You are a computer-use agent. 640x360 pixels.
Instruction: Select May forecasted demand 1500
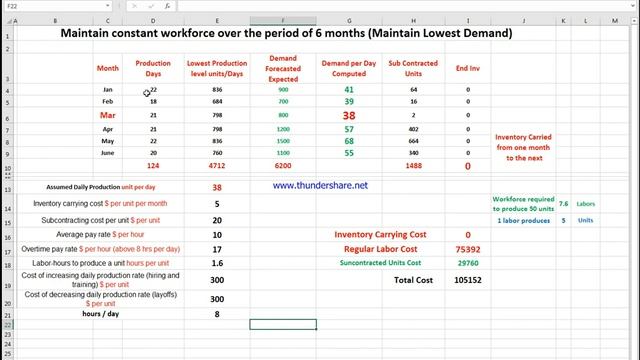tap(283, 141)
